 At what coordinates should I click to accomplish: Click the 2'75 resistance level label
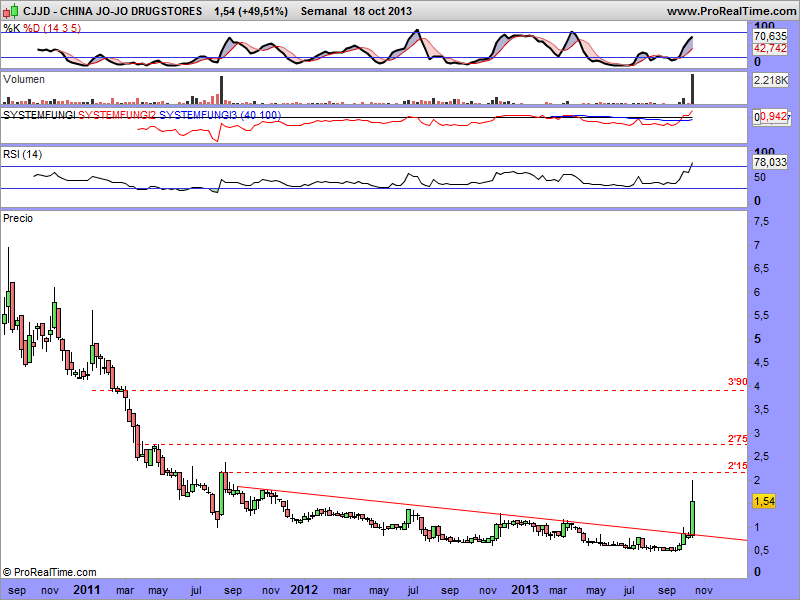point(737,439)
